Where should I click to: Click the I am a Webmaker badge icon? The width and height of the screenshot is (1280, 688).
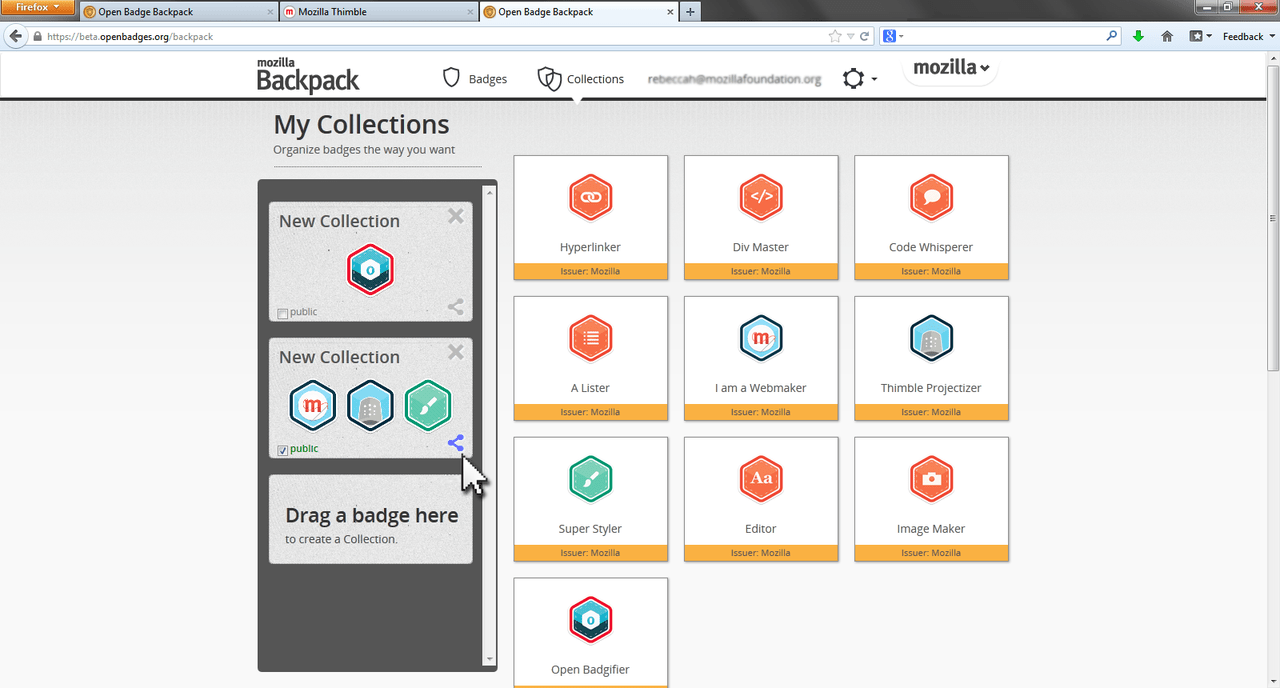[760, 338]
